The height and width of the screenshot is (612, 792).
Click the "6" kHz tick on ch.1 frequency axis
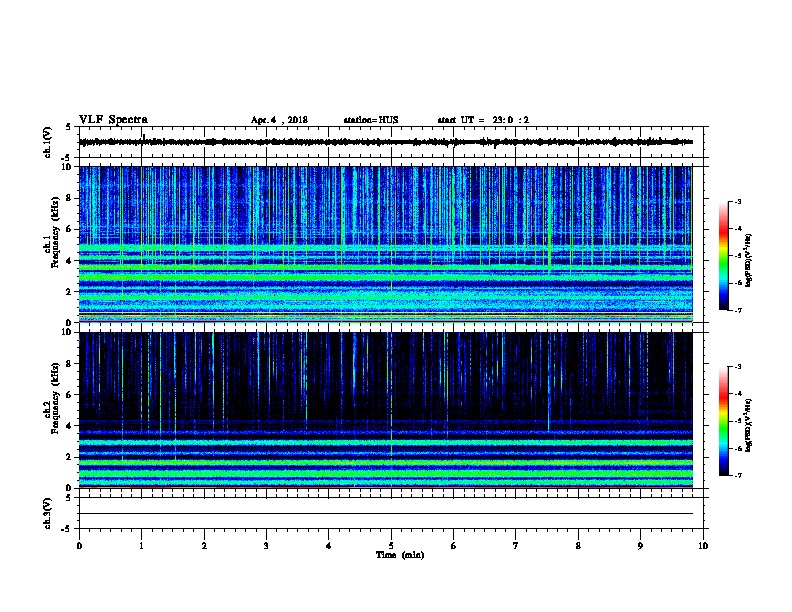point(69,229)
